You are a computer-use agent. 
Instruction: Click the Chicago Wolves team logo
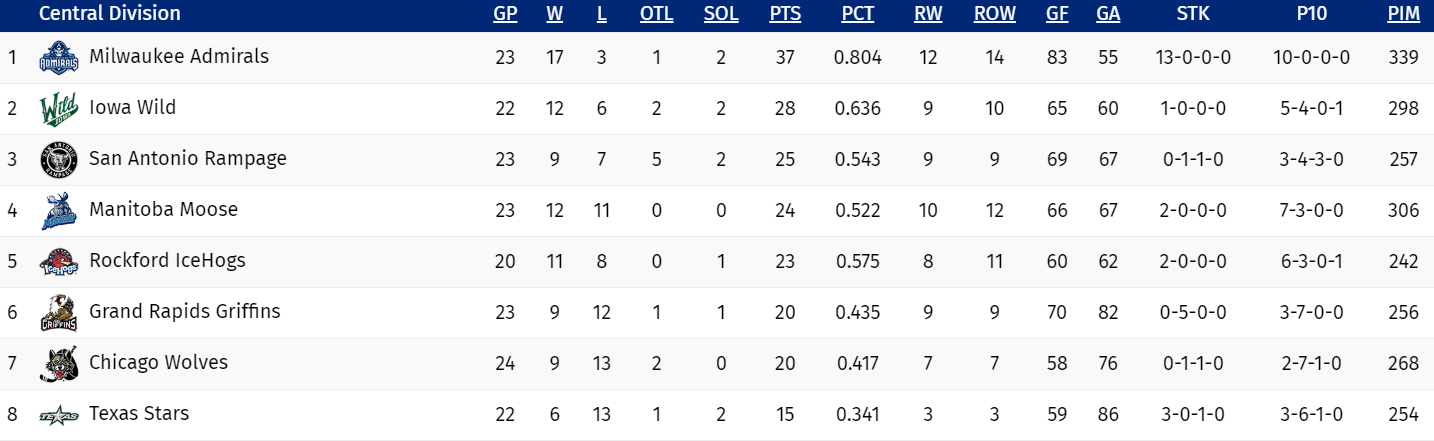pos(59,364)
